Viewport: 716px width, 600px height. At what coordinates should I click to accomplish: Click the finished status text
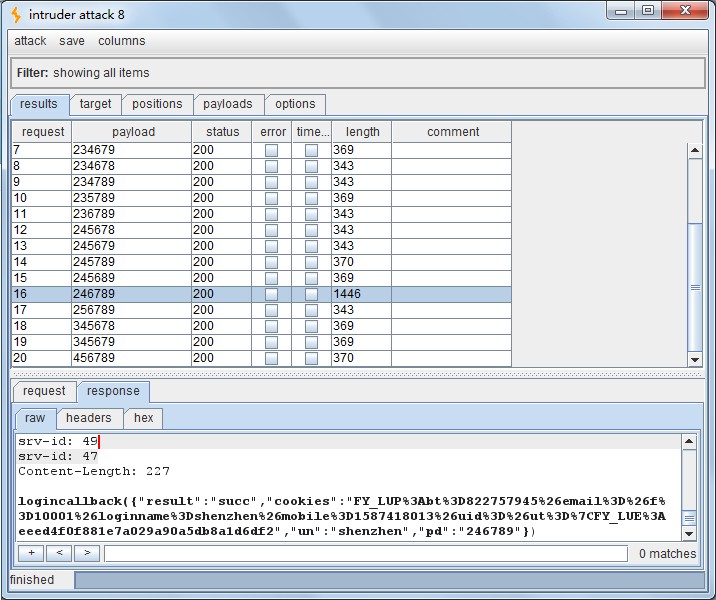(x=32, y=580)
